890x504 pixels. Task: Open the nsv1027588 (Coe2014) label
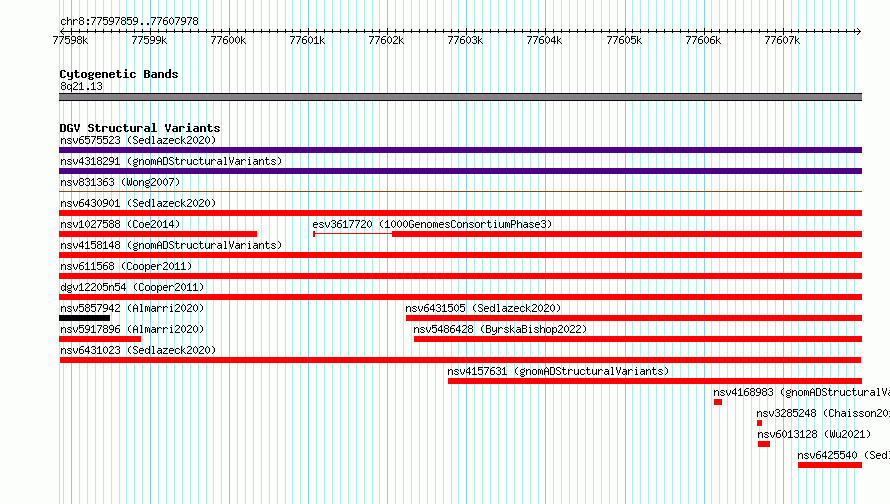click(120, 224)
